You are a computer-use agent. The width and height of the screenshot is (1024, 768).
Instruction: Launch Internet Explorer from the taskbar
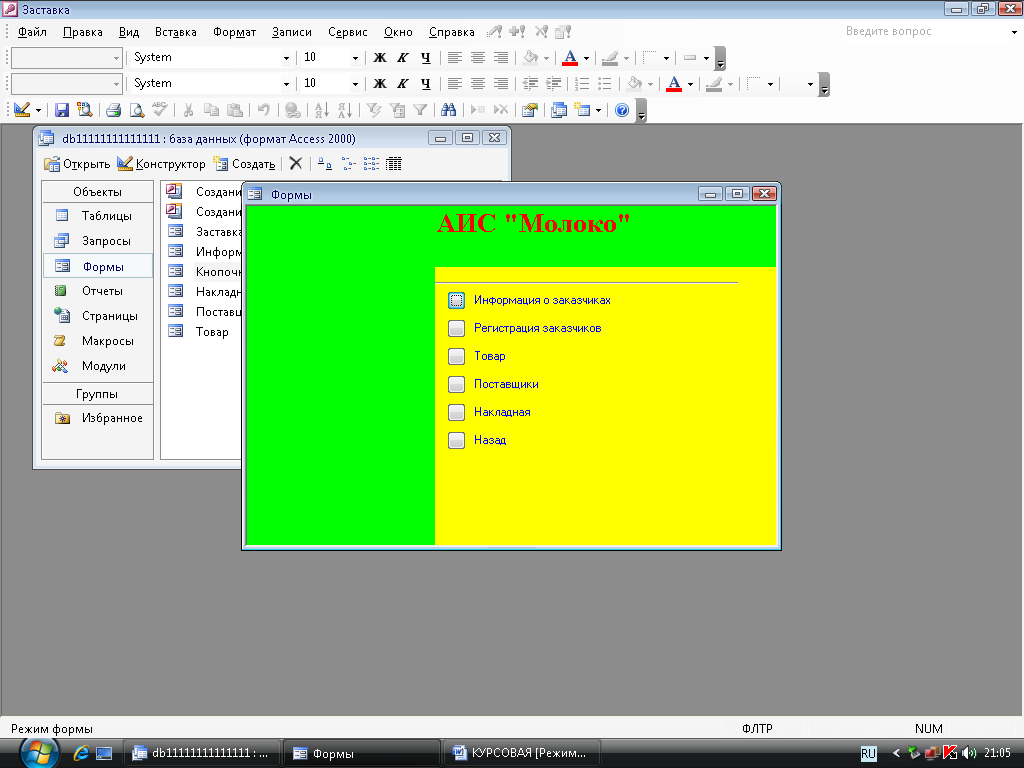[81, 753]
